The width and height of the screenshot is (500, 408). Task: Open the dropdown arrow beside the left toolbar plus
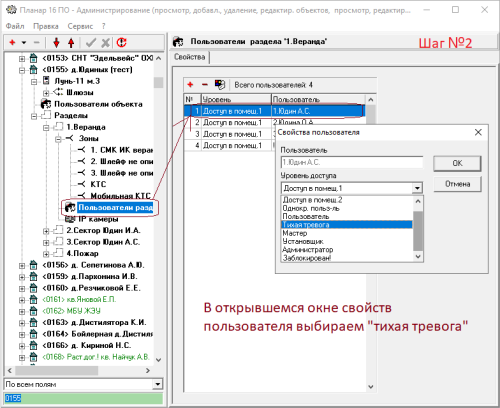tap(24, 43)
